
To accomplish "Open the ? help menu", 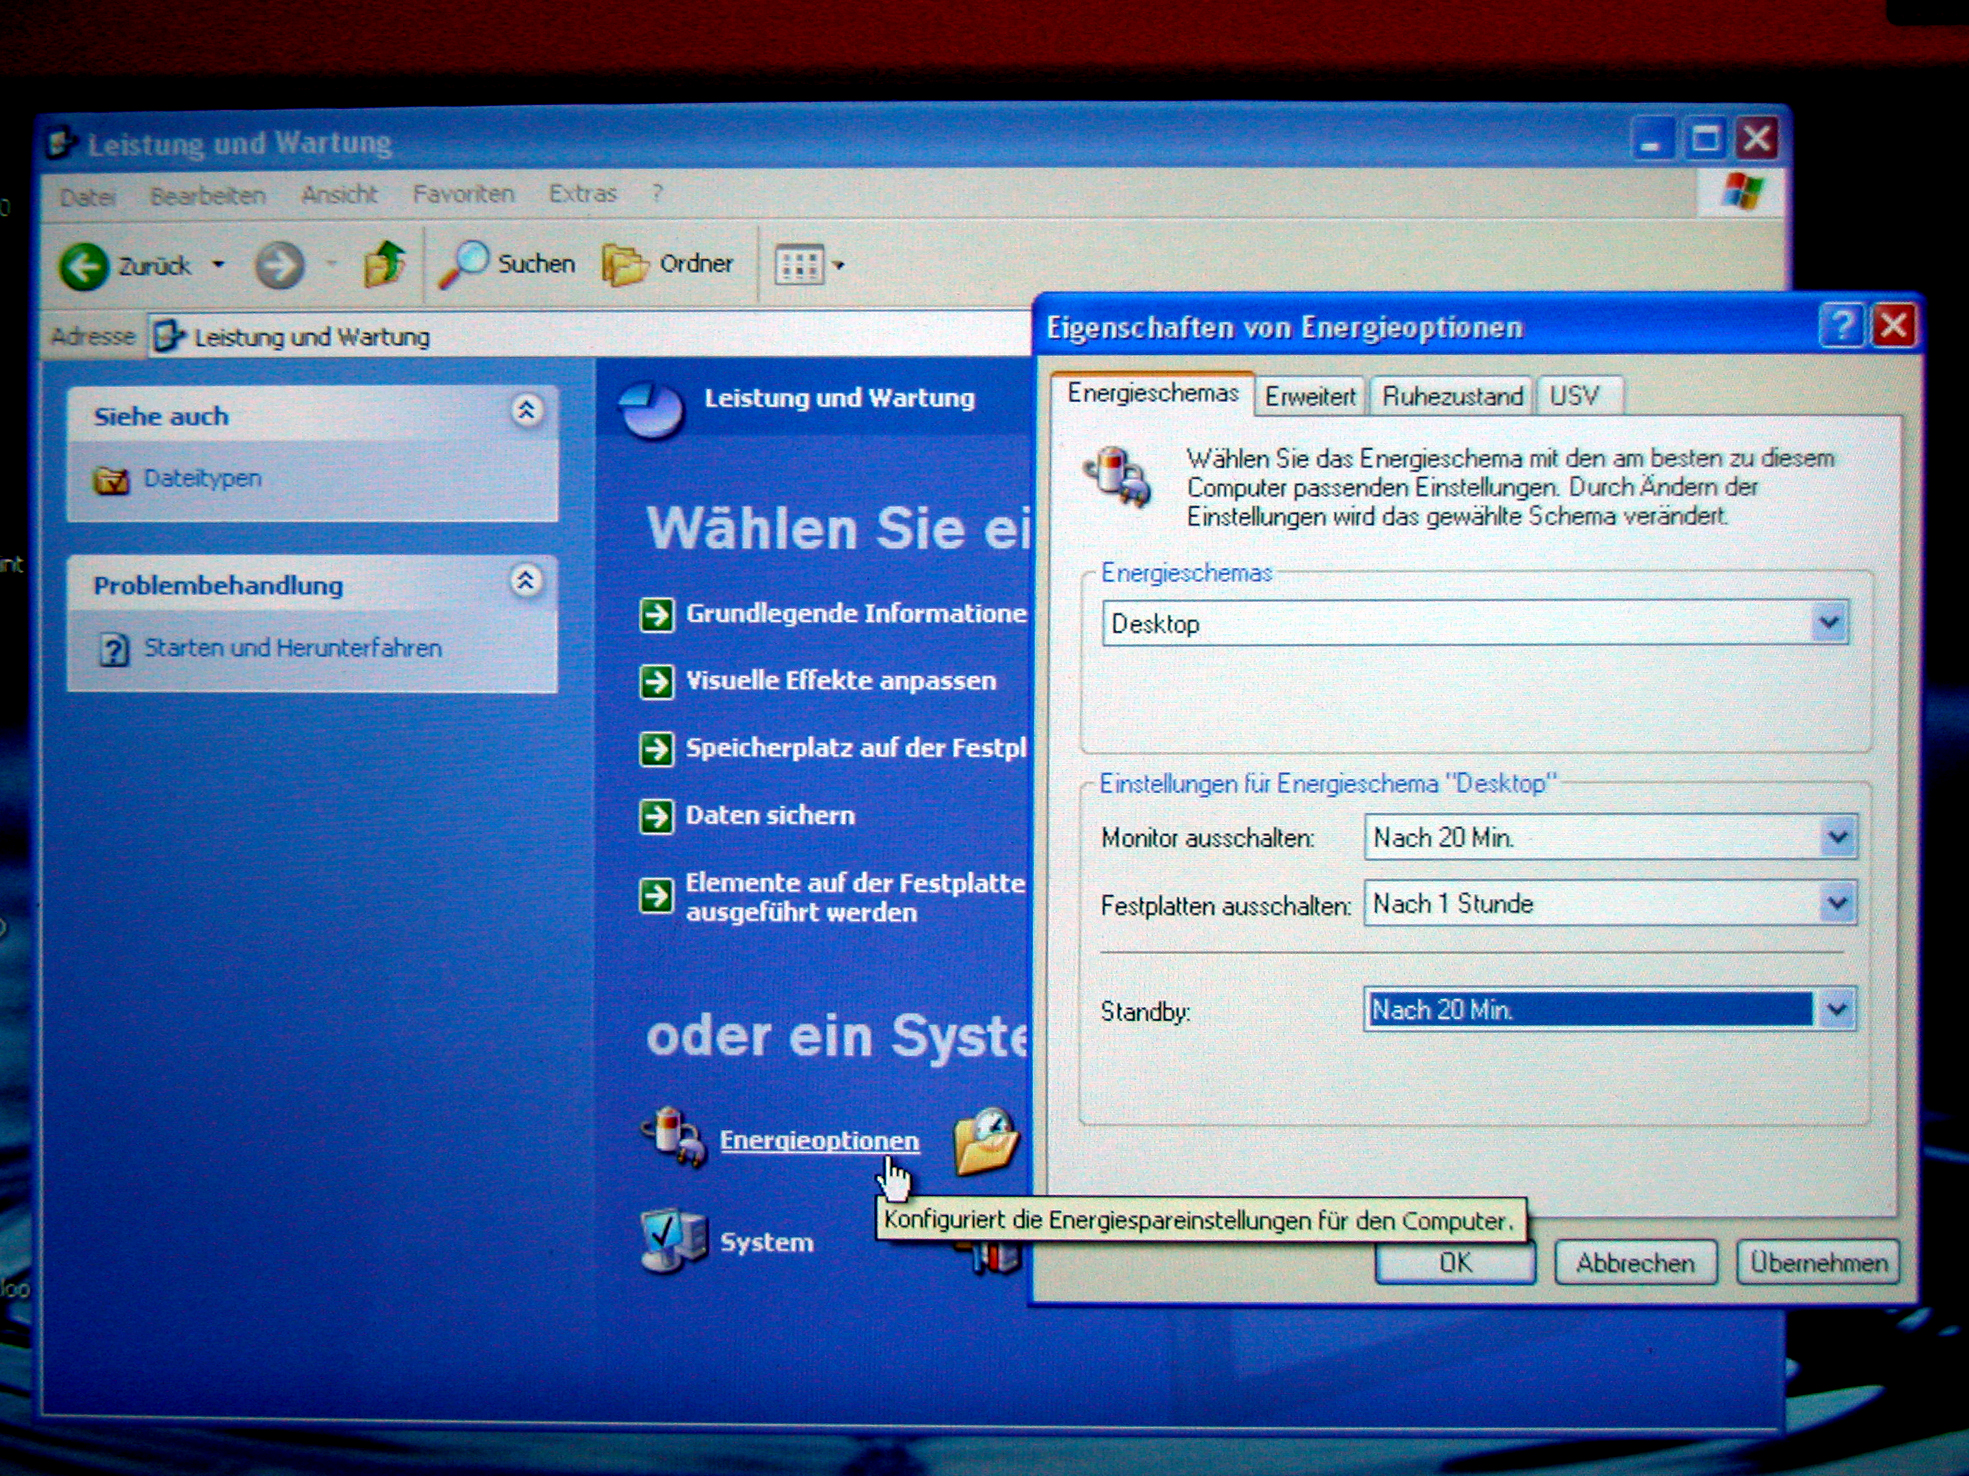I will tap(657, 192).
